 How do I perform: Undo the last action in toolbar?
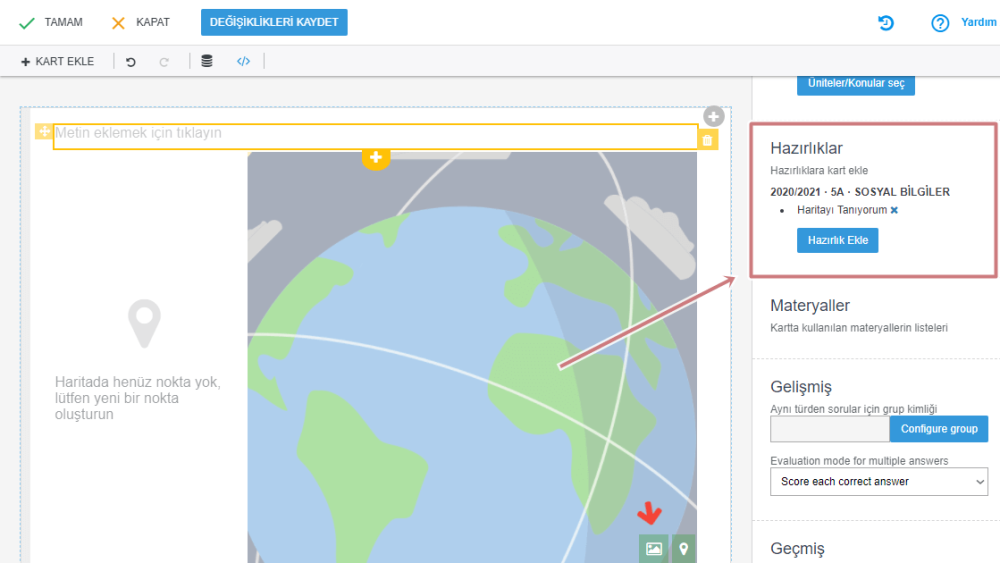pyautogui.click(x=131, y=62)
